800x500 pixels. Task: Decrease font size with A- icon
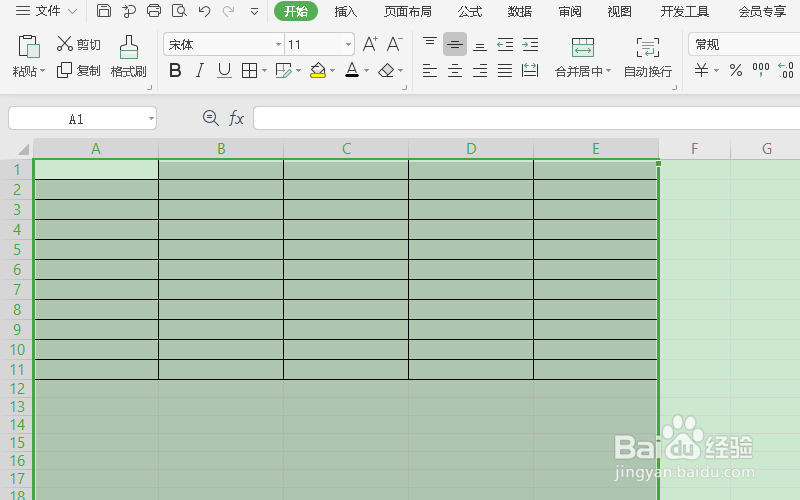tap(394, 44)
